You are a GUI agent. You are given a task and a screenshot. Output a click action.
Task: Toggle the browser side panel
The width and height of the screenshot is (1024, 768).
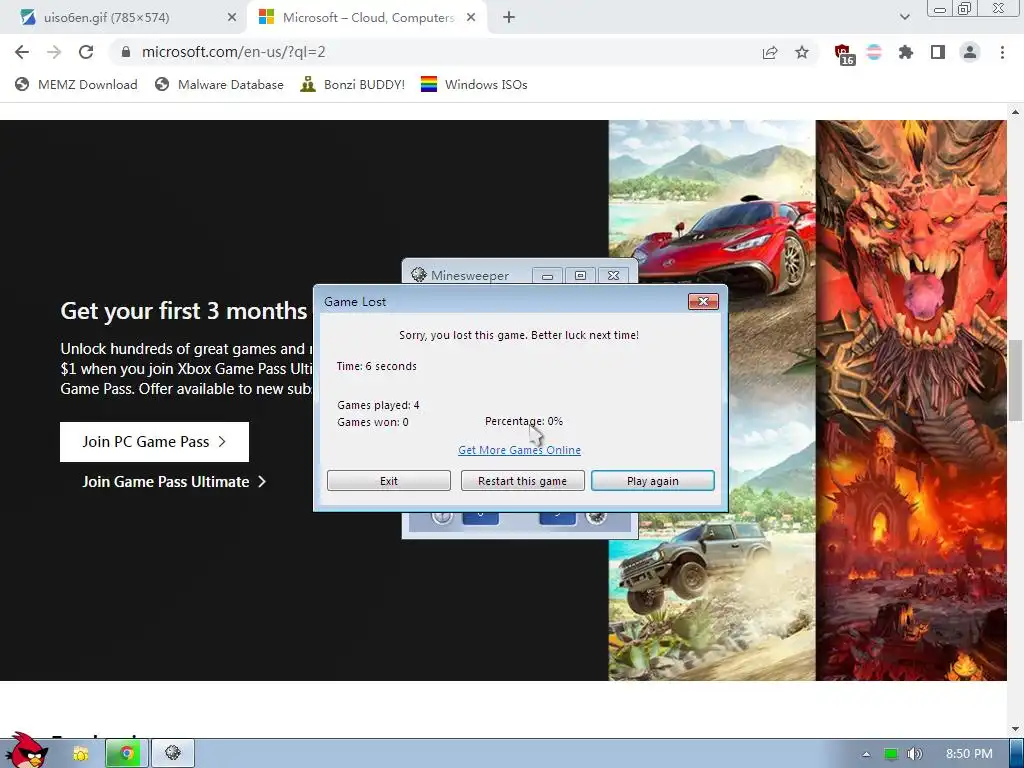click(x=938, y=52)
